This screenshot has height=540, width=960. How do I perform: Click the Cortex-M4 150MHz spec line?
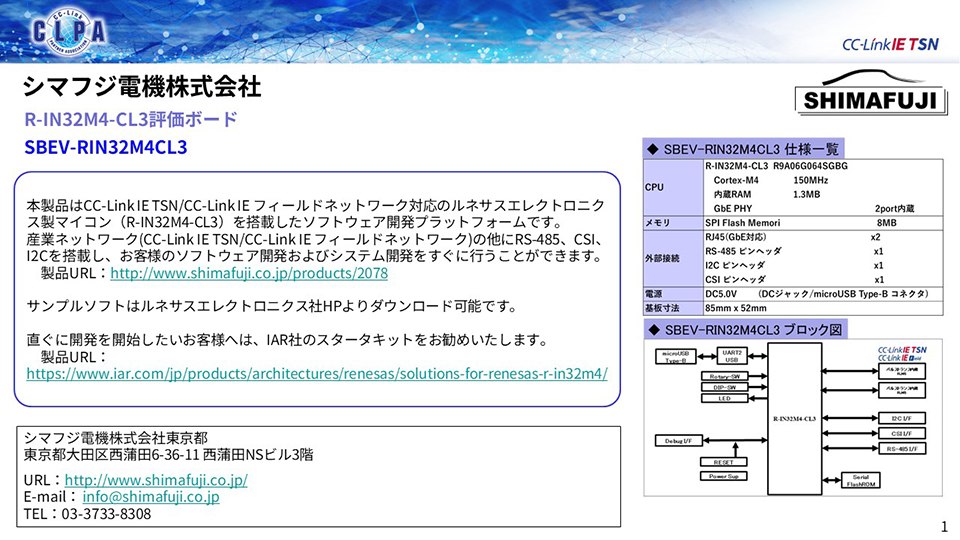771,180
